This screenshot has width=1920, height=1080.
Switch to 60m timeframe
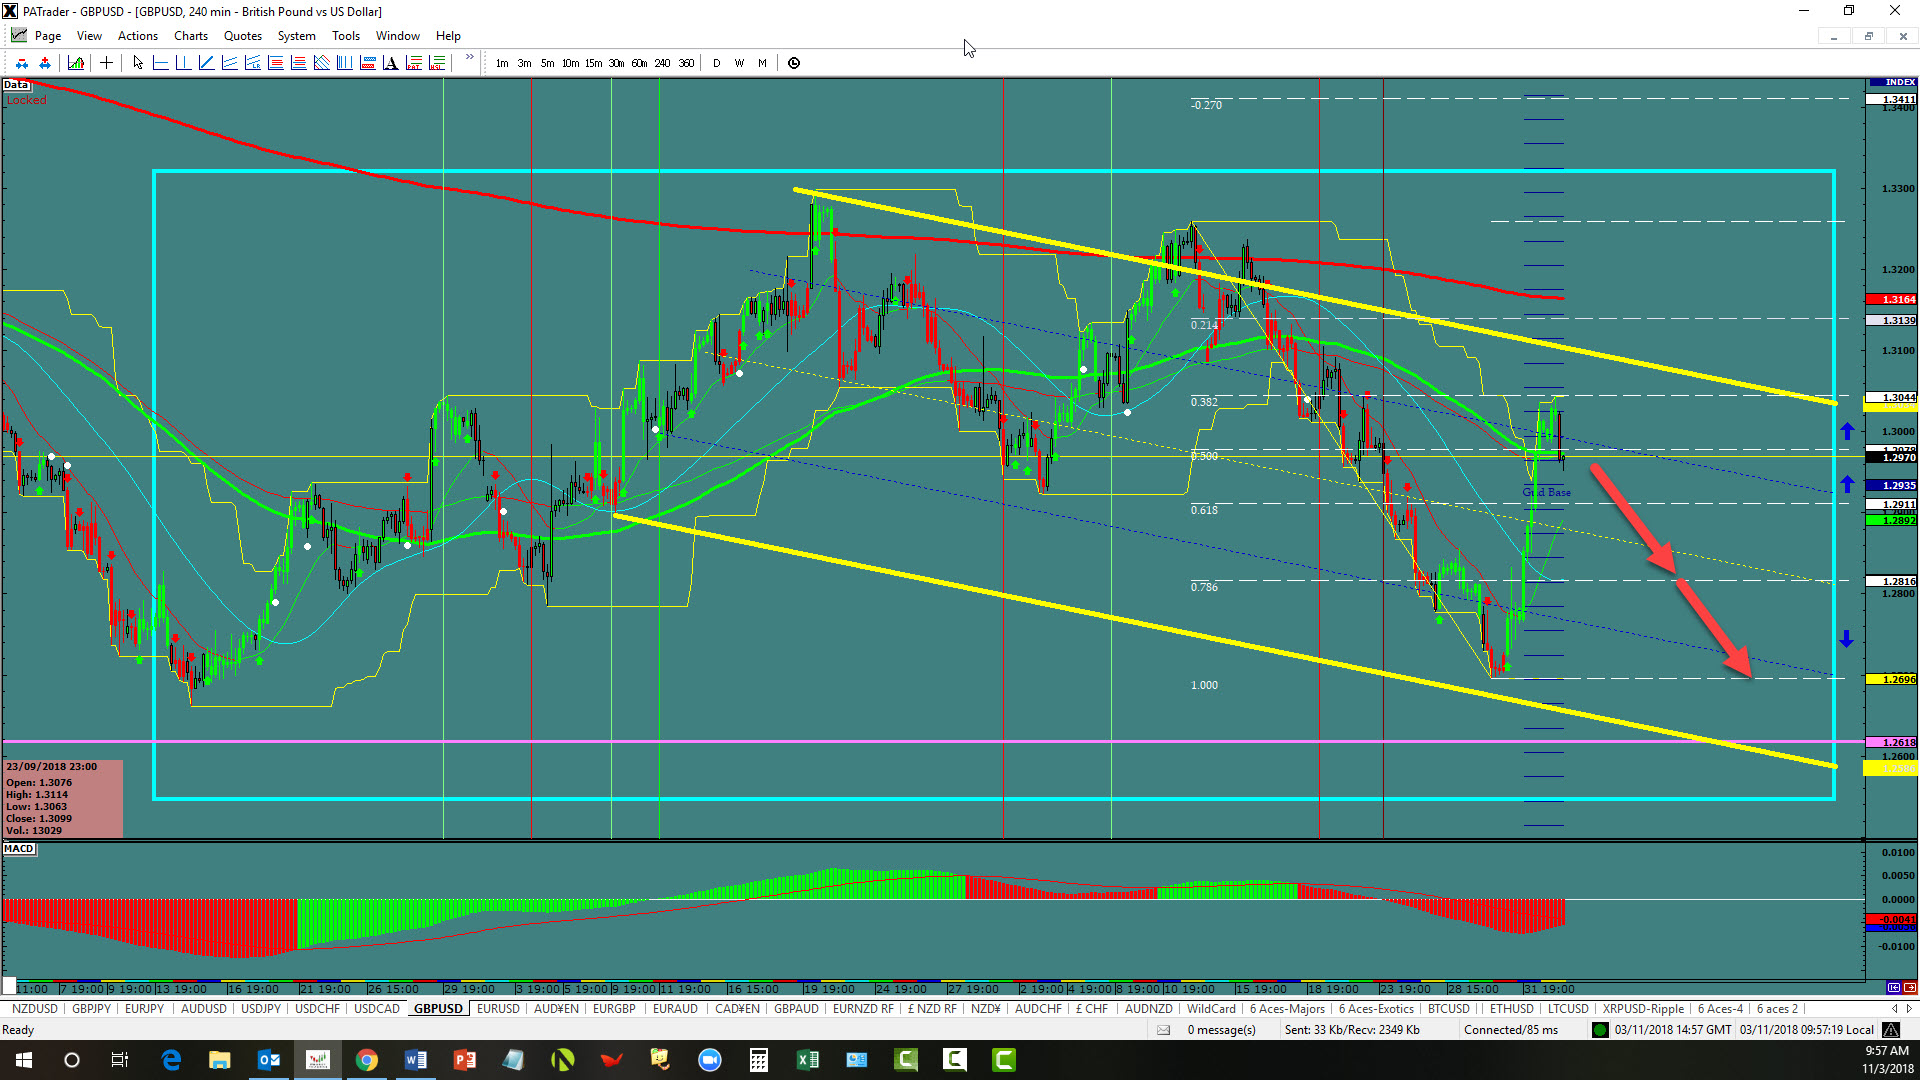[x=639, y=63]
